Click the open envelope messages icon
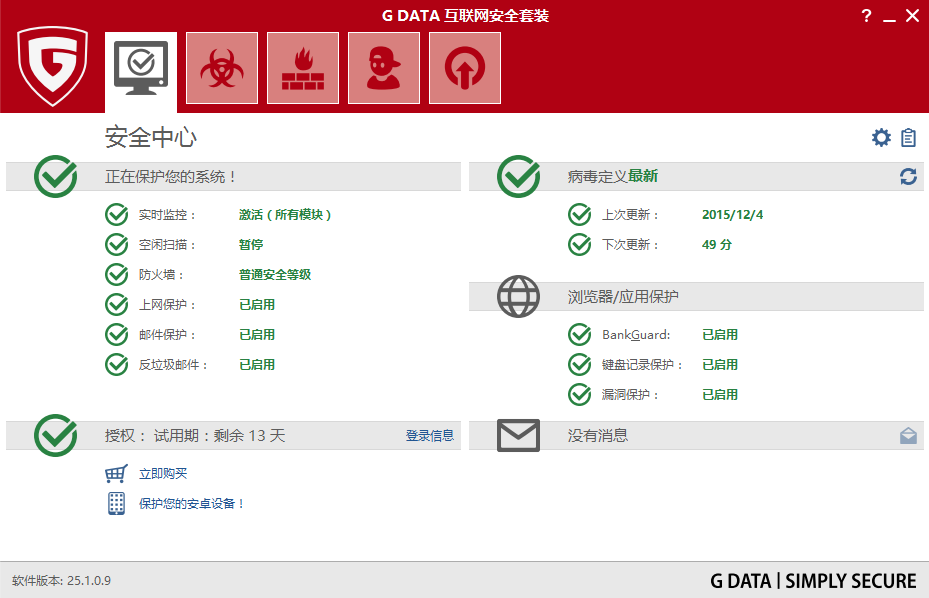 click(908, 436)
